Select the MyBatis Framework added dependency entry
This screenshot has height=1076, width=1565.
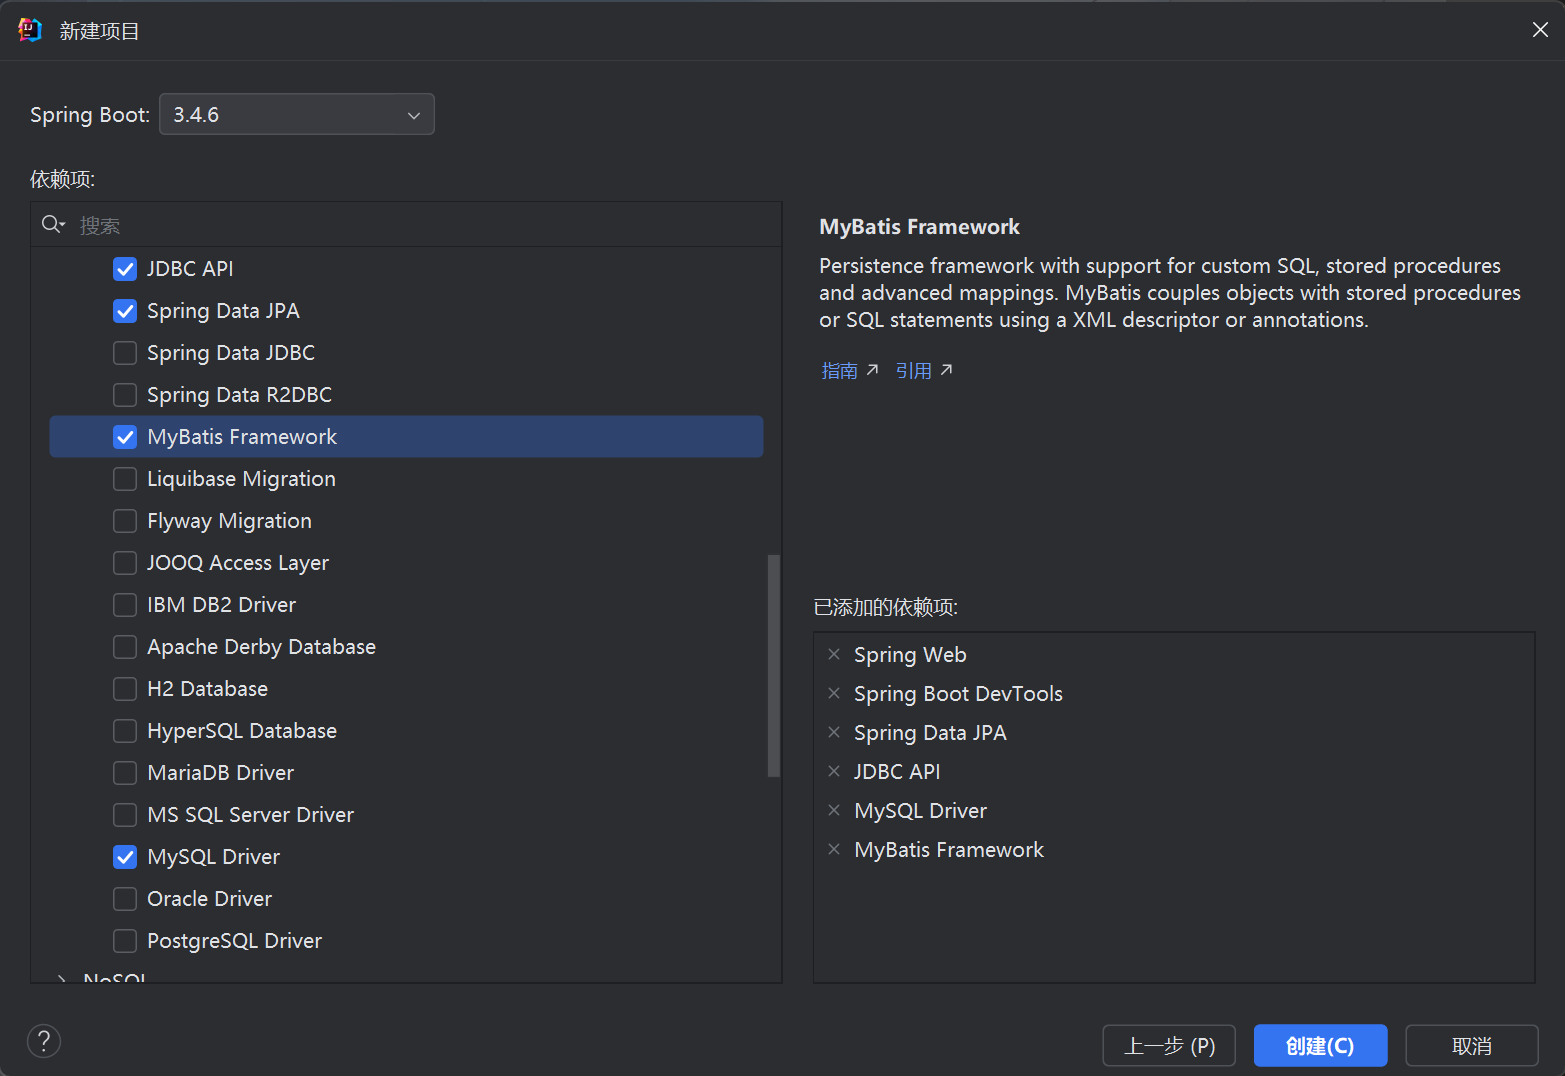point(949,850)
